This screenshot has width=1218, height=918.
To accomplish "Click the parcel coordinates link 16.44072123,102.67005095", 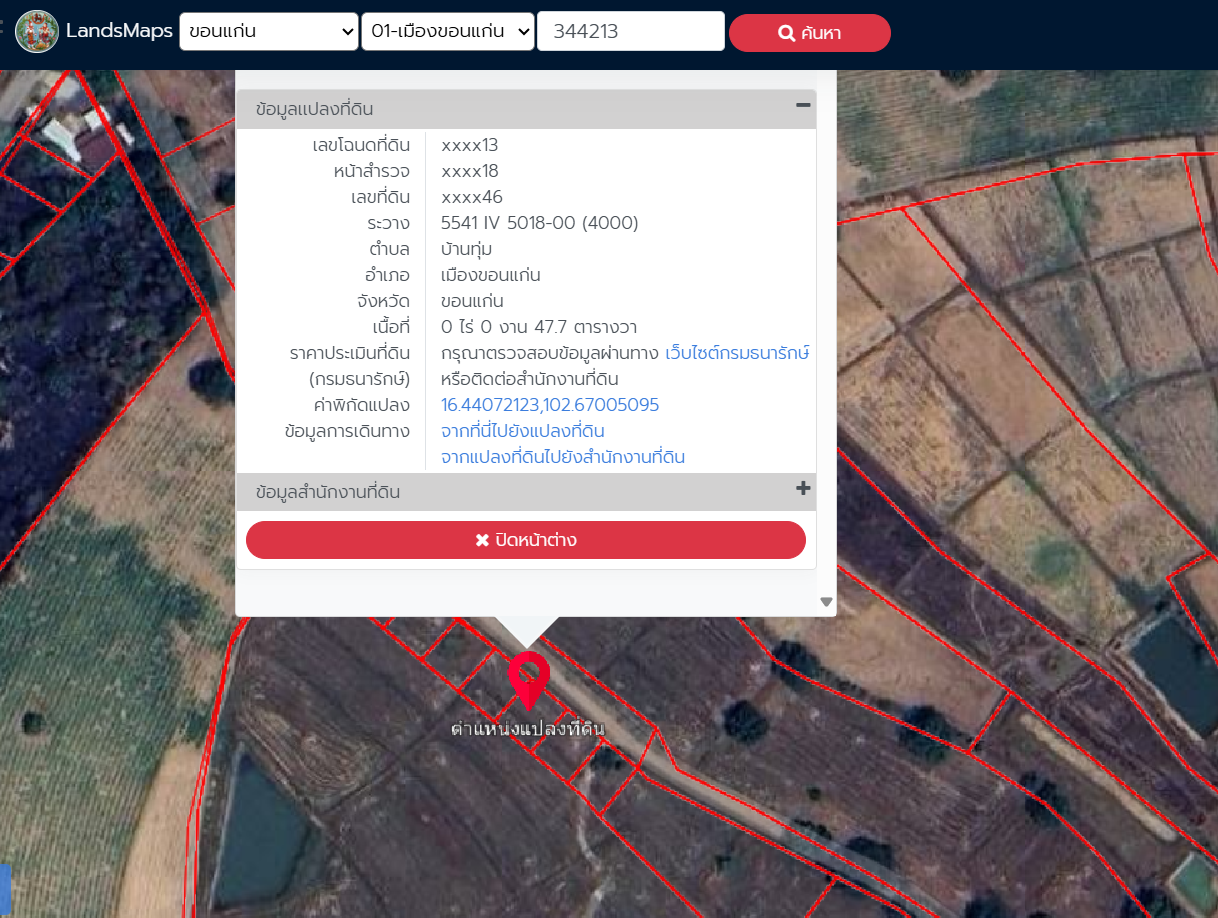I will click(x=550, y=405).
